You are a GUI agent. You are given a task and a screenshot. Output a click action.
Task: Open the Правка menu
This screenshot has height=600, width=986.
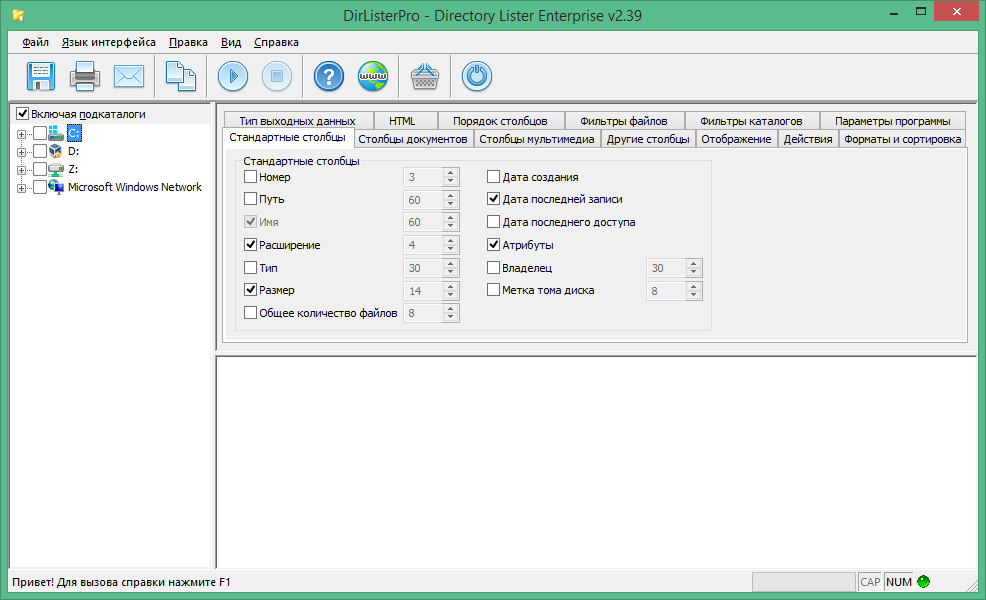tap(188, 42)
